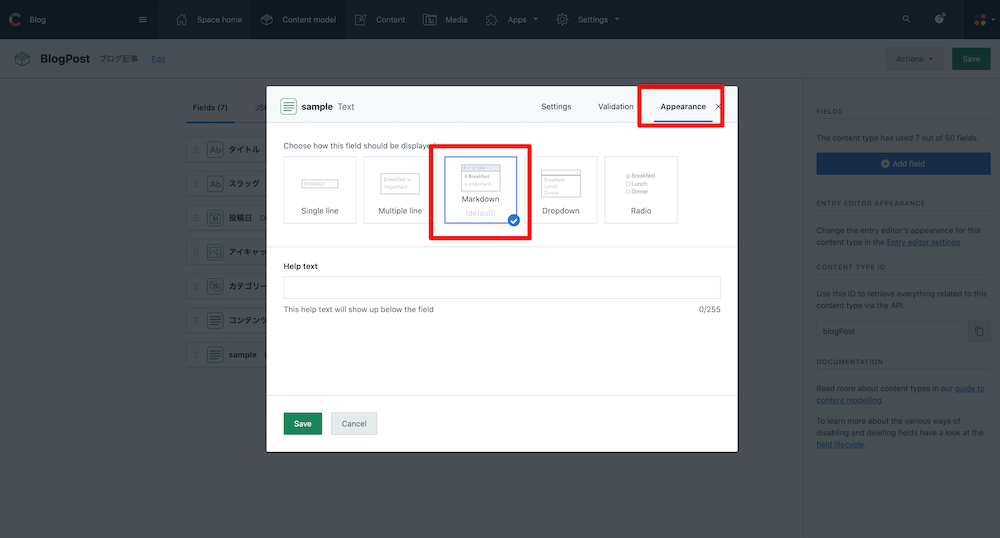
Task: Click the image icon of the アイキャッチ field
Action: click(216, 252)
